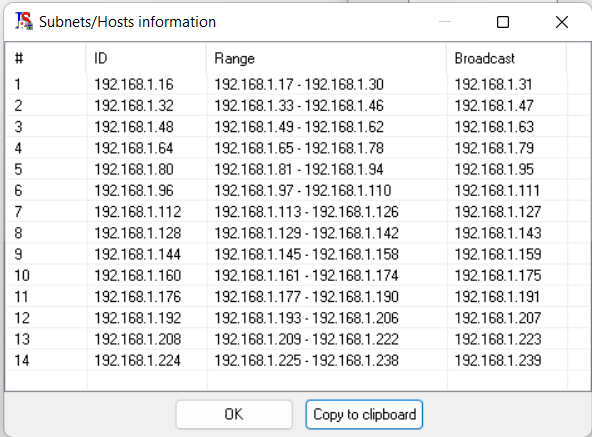Screen dimensions: 592x437
Task: Select subnet ID 192.168.1.128
Action: coord(138,233)
